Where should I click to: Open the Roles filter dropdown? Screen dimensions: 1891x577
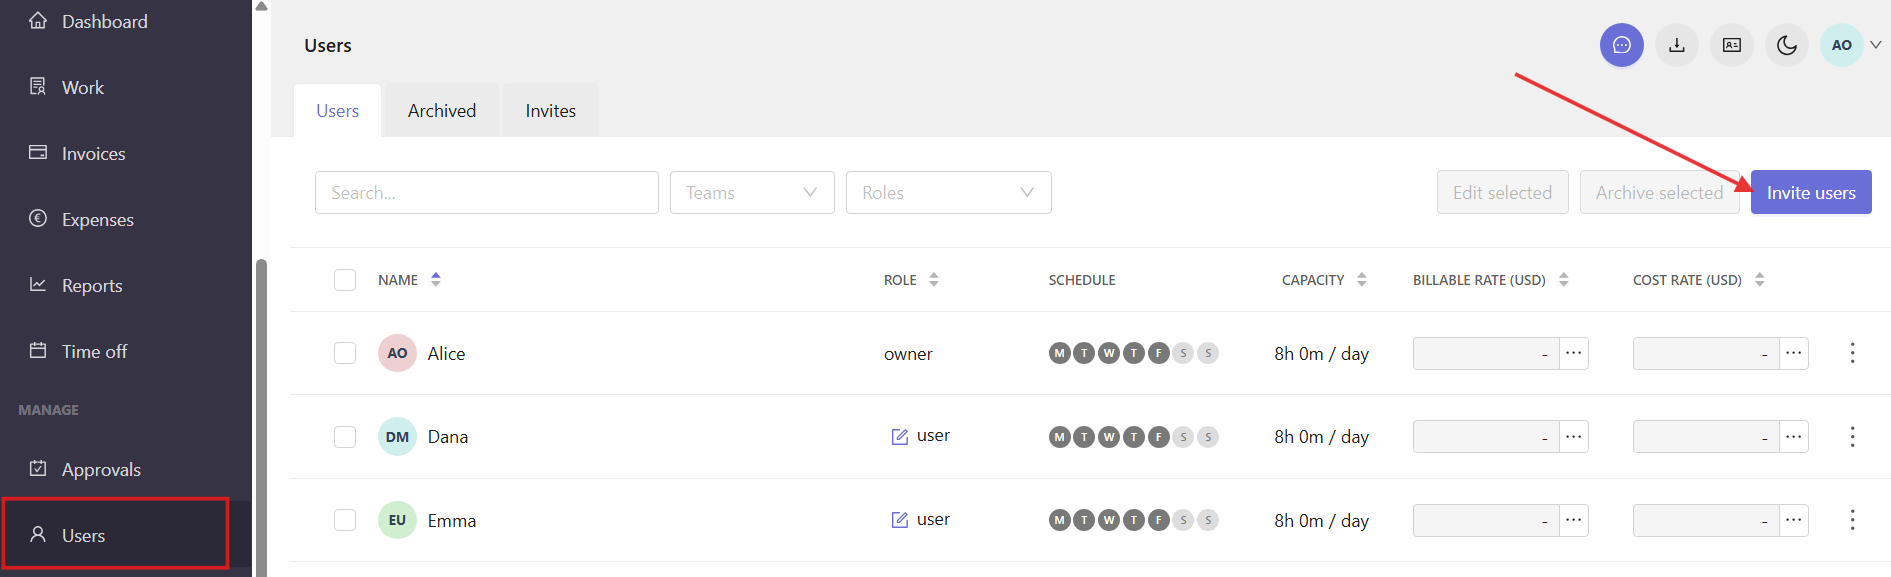click(949, 192)
